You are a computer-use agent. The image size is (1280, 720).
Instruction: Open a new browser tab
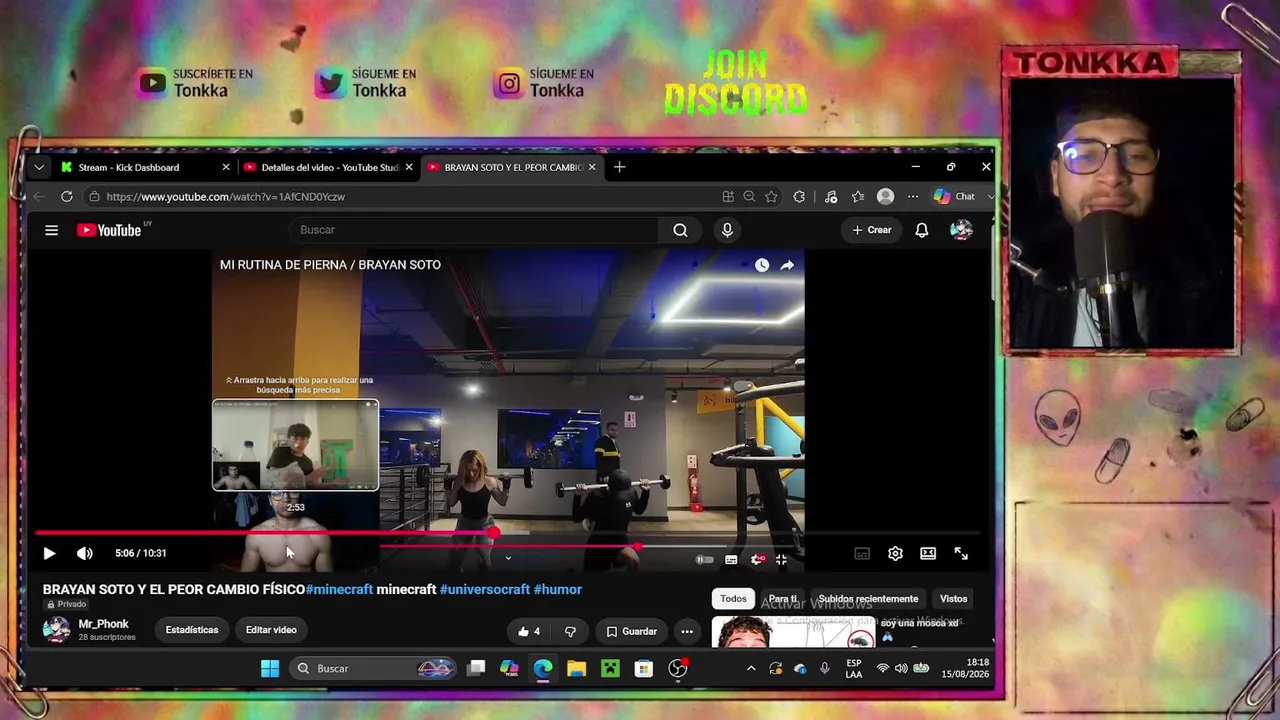pyautogui.click(x=620, y=167)
